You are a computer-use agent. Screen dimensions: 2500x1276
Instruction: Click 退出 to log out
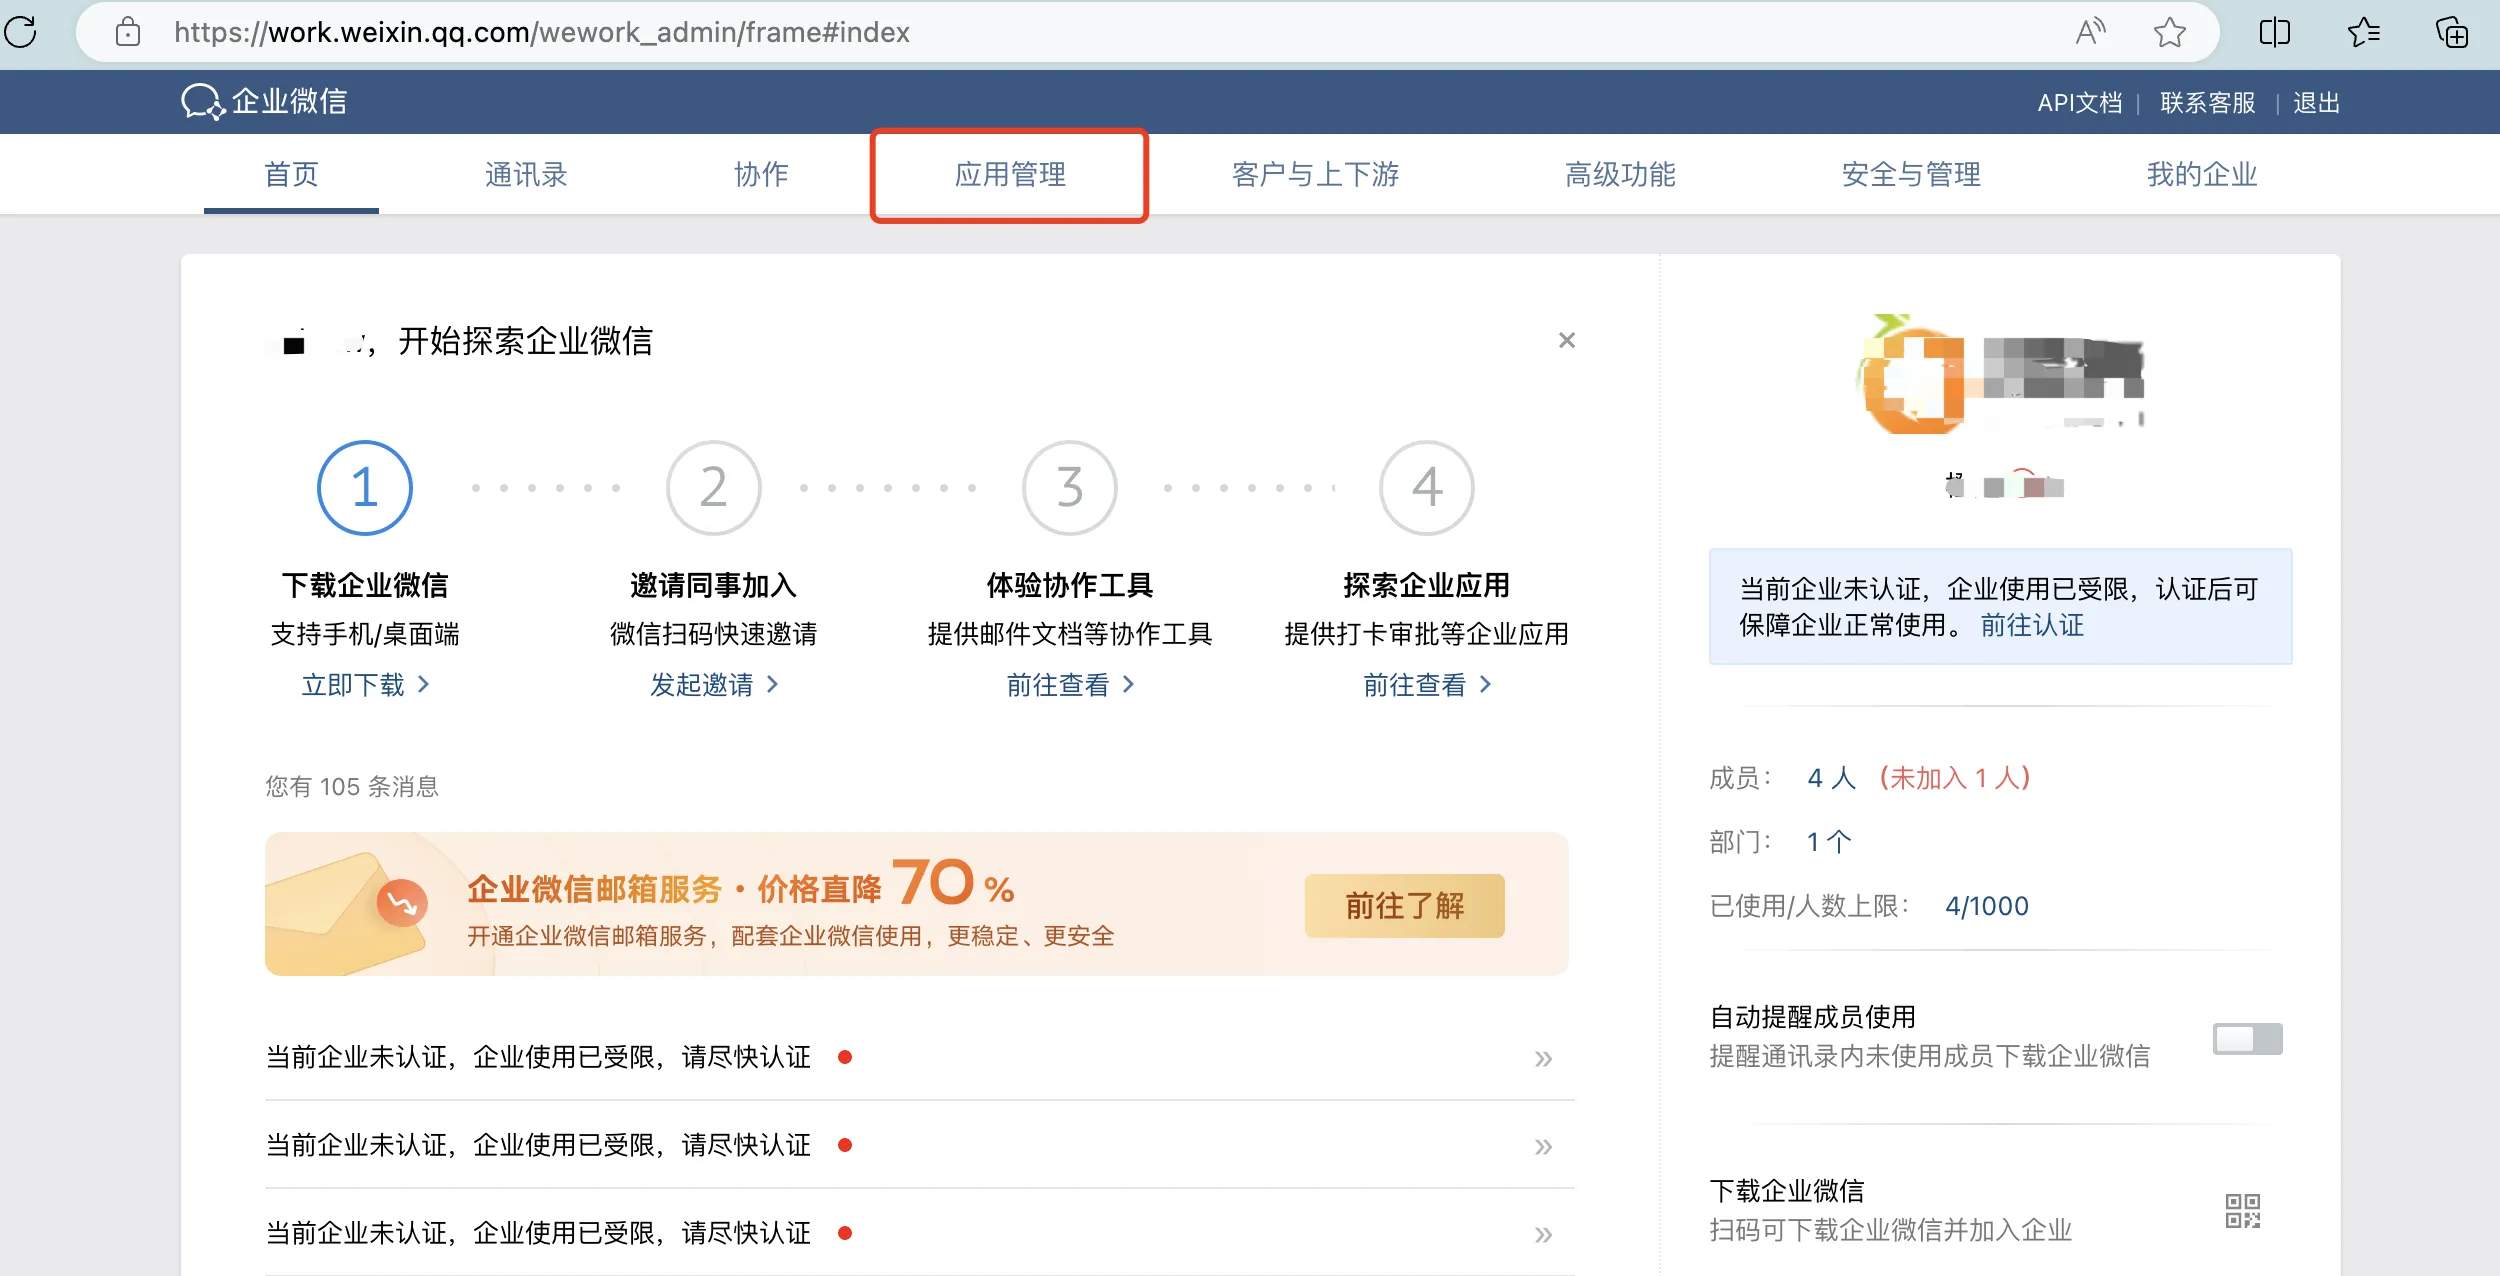point(2316,103)
